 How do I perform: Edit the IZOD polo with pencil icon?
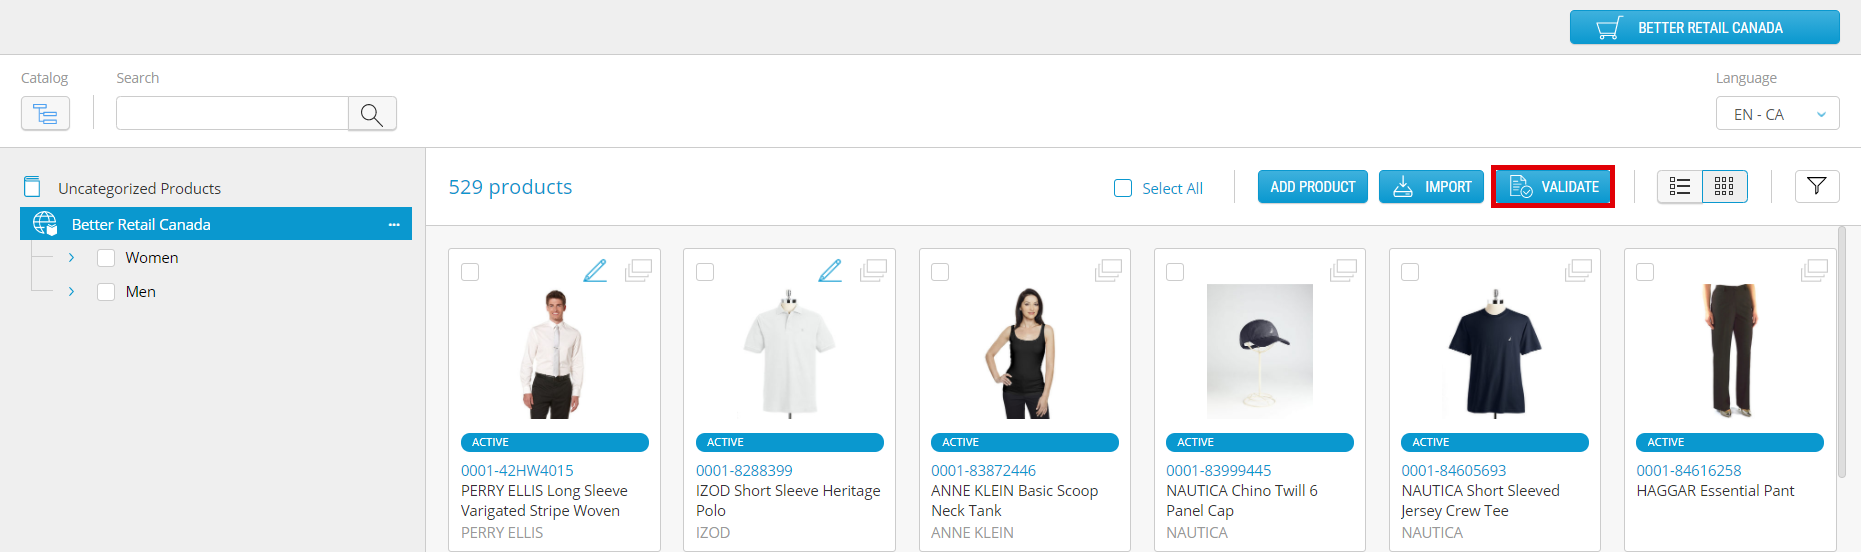tap(830, 271)
